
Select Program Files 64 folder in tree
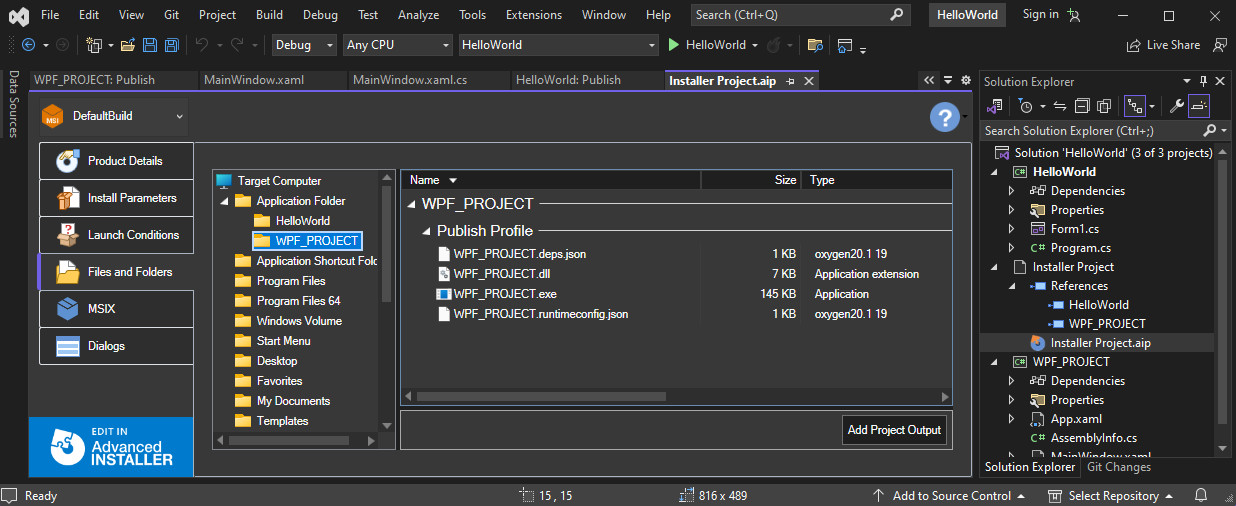[298, 301]
